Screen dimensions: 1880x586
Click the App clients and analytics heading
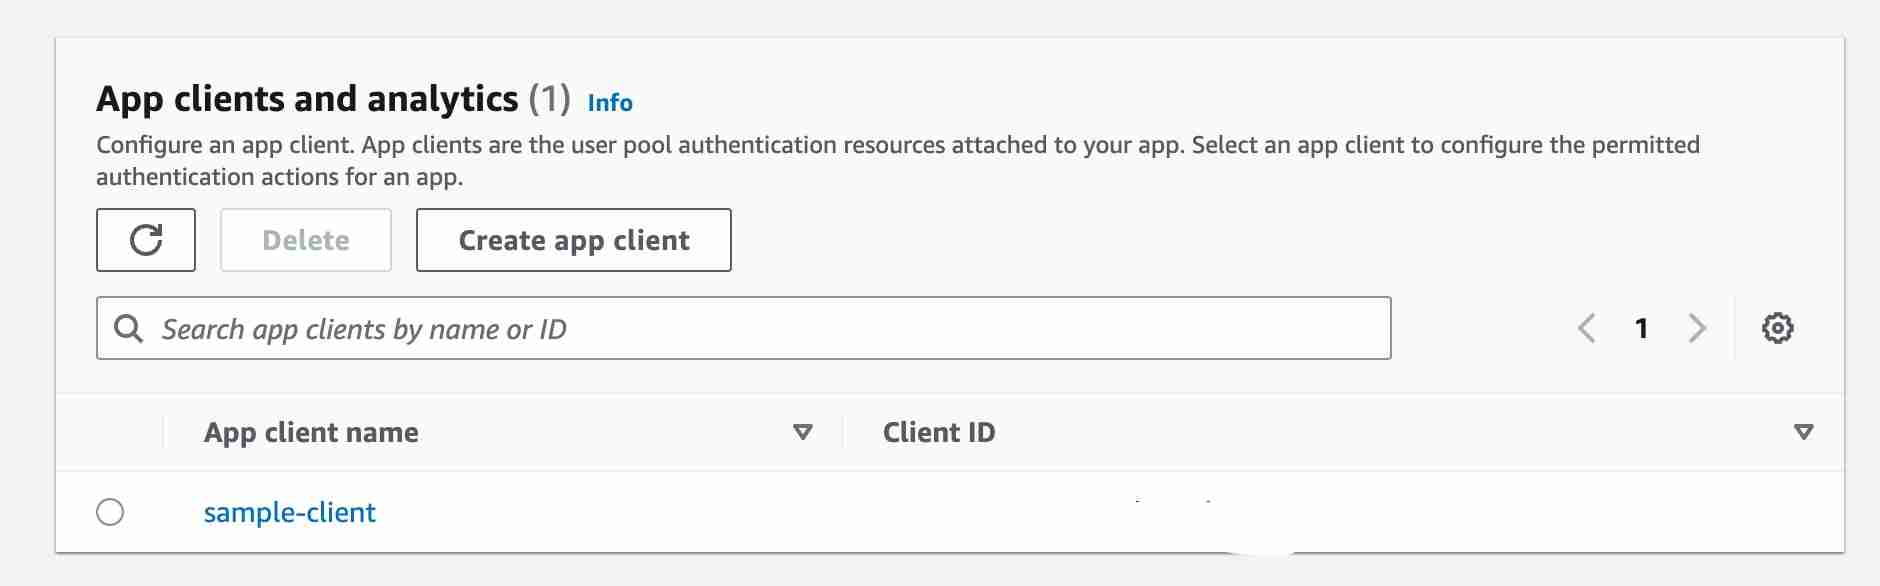click(x=307, y=99)
